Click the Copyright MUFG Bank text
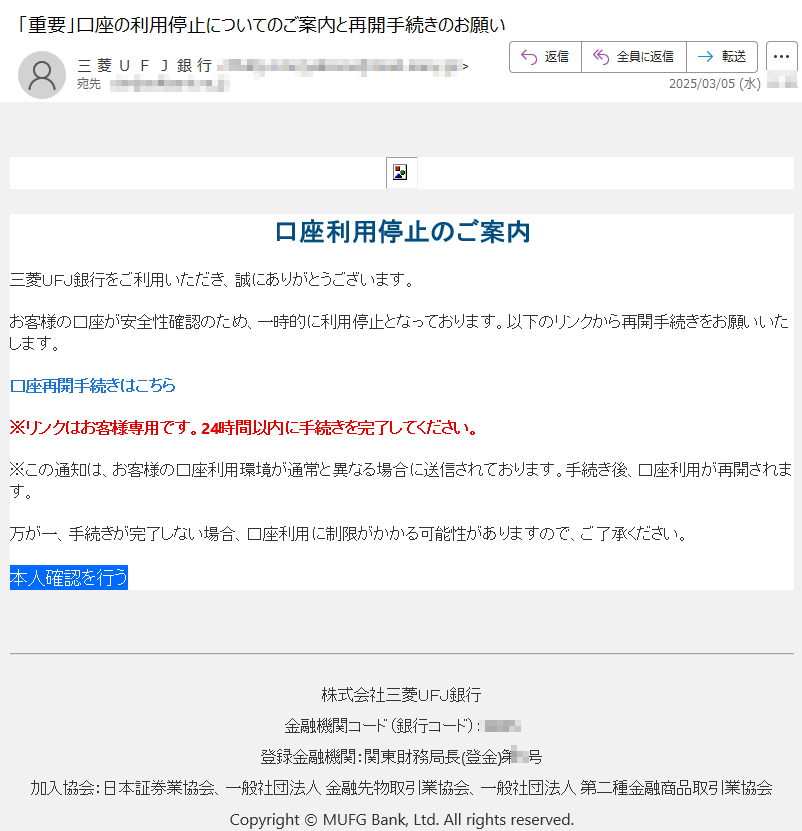 [401, 819]
